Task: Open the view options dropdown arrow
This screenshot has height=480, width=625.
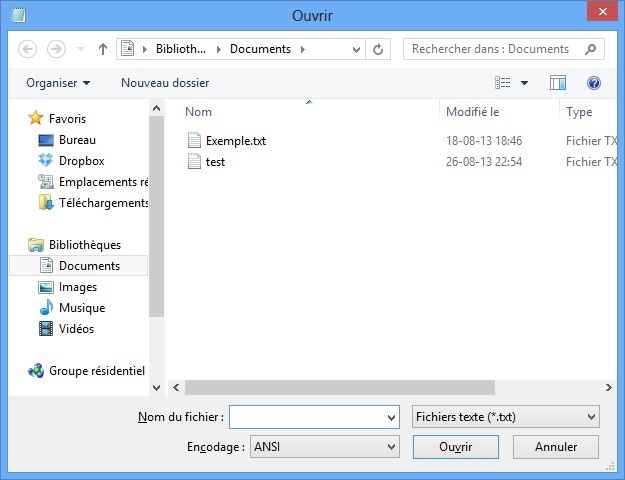Action: pos(524,83)
